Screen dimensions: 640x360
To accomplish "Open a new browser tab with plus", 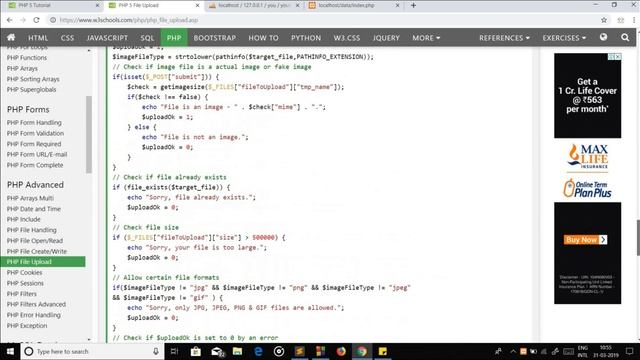I will pos(413,5).
